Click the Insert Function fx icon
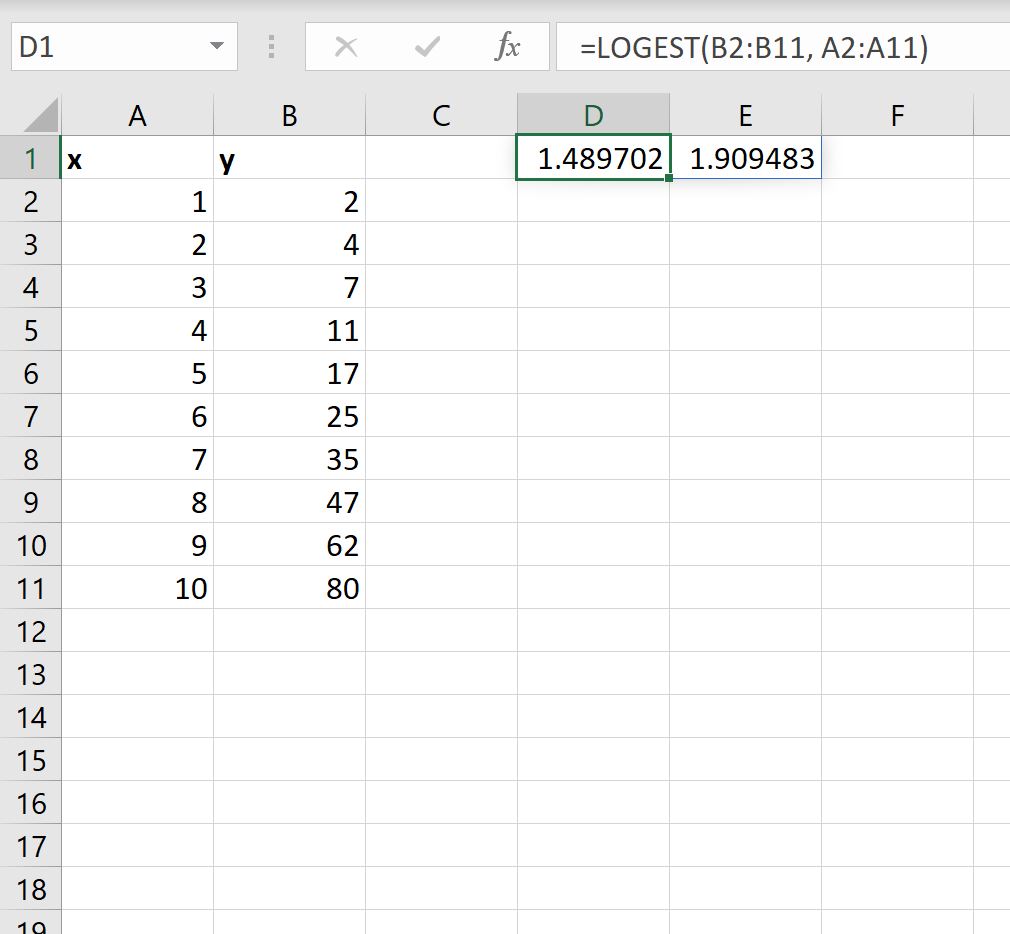The width and height of the screenshot is (1010, 934). (x=509, y=46)
